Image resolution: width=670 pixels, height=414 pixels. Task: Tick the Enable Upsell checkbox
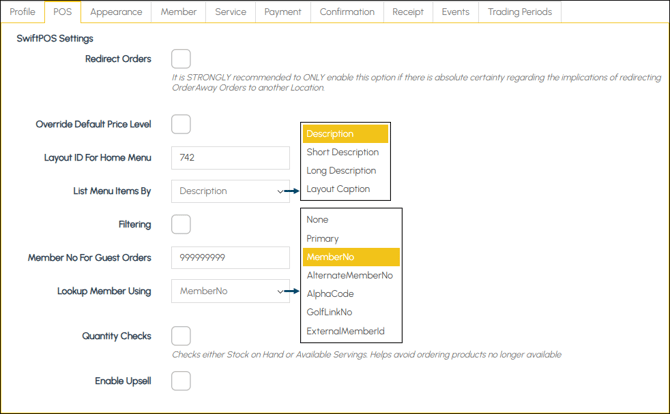pos(181,380)
